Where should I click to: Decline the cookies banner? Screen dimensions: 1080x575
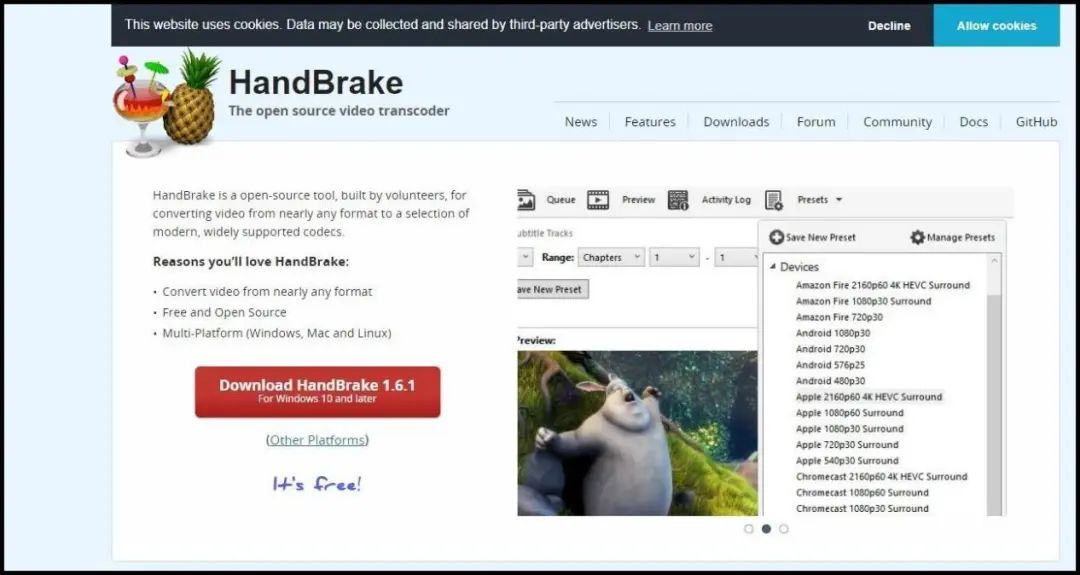click(889, 25)
